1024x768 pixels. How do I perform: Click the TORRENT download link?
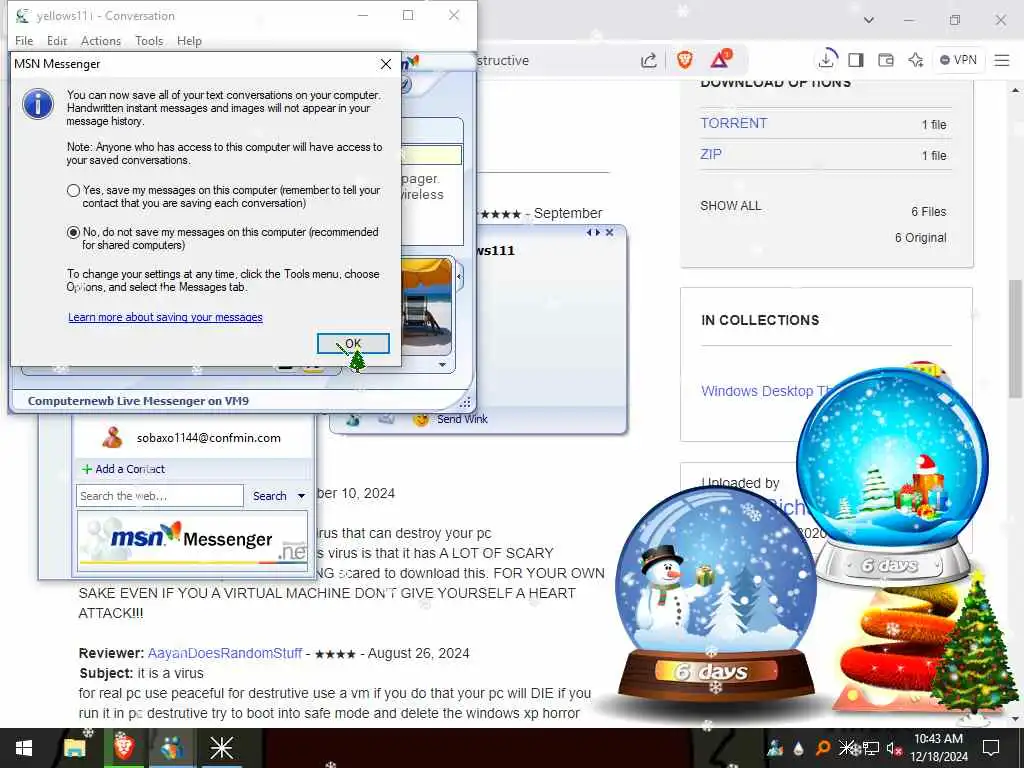point(733,123)
